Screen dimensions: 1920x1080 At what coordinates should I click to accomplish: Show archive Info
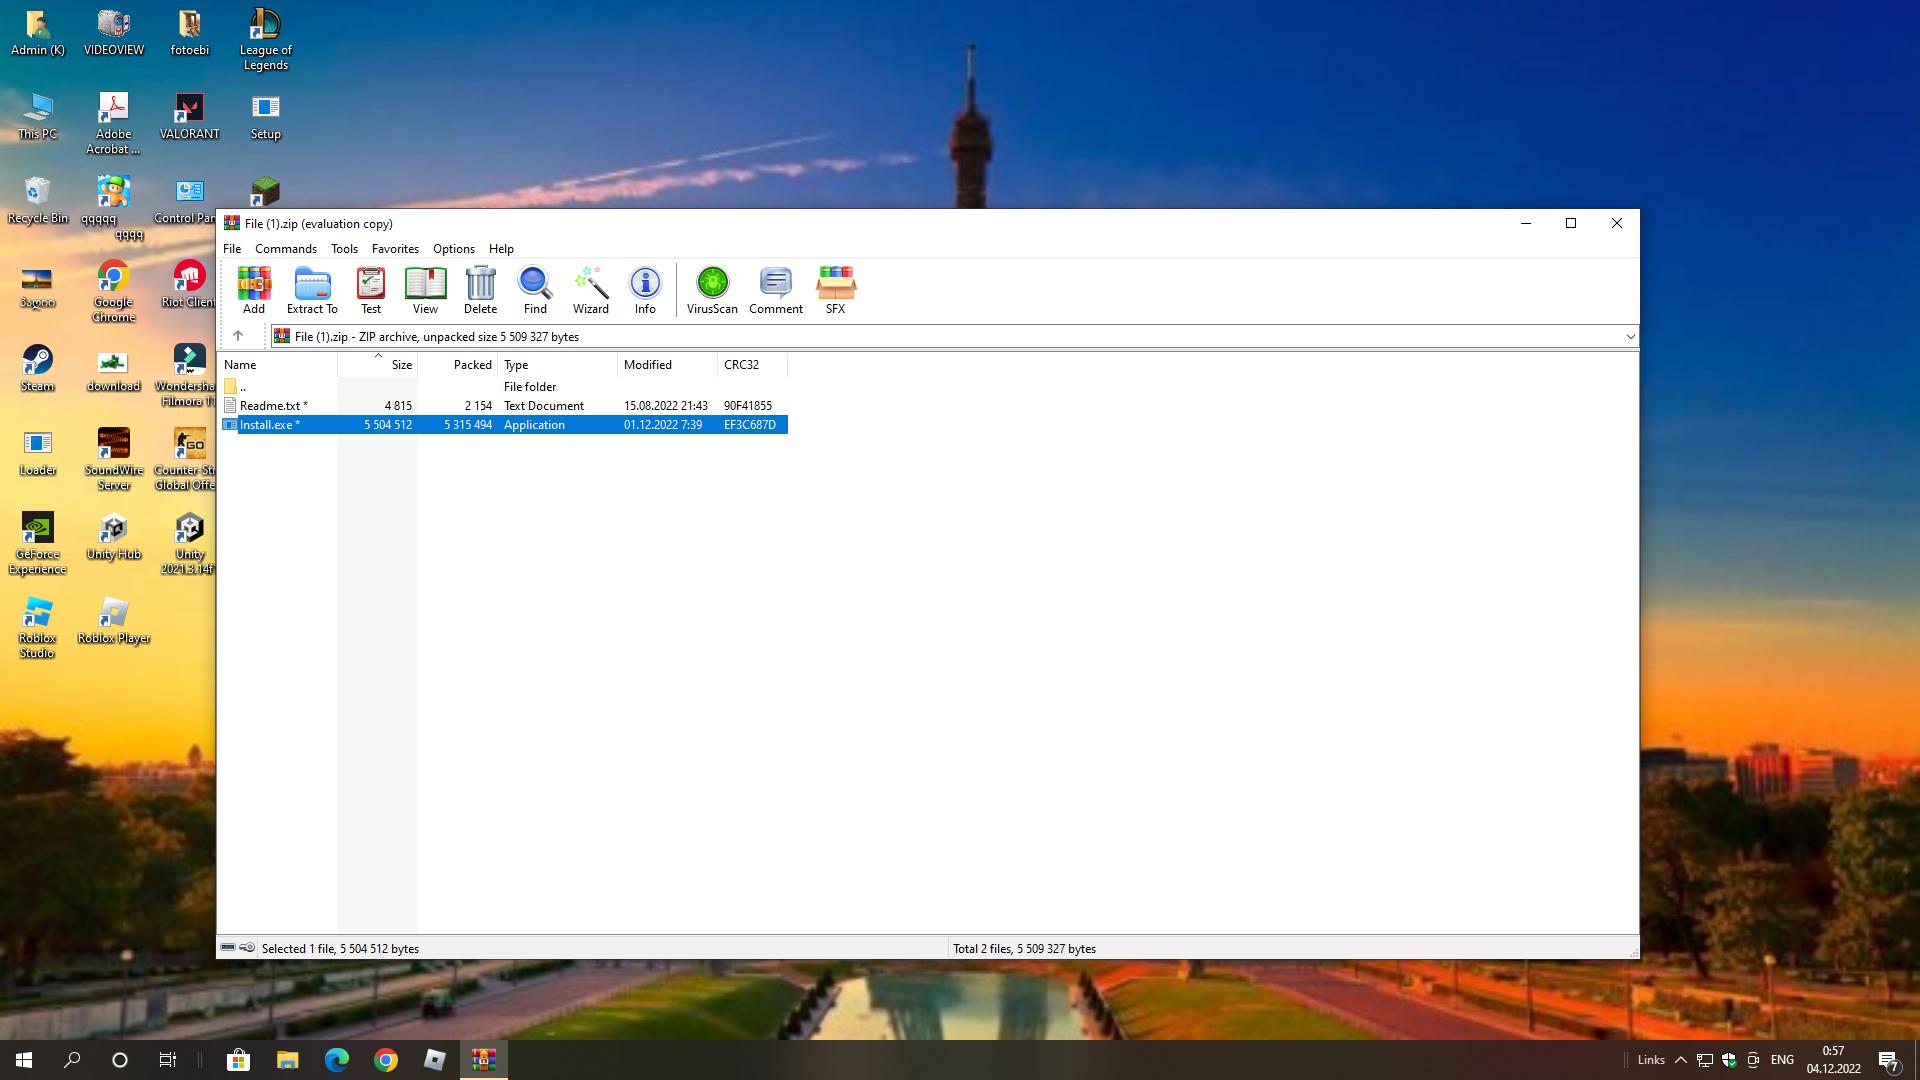point(645,289)
